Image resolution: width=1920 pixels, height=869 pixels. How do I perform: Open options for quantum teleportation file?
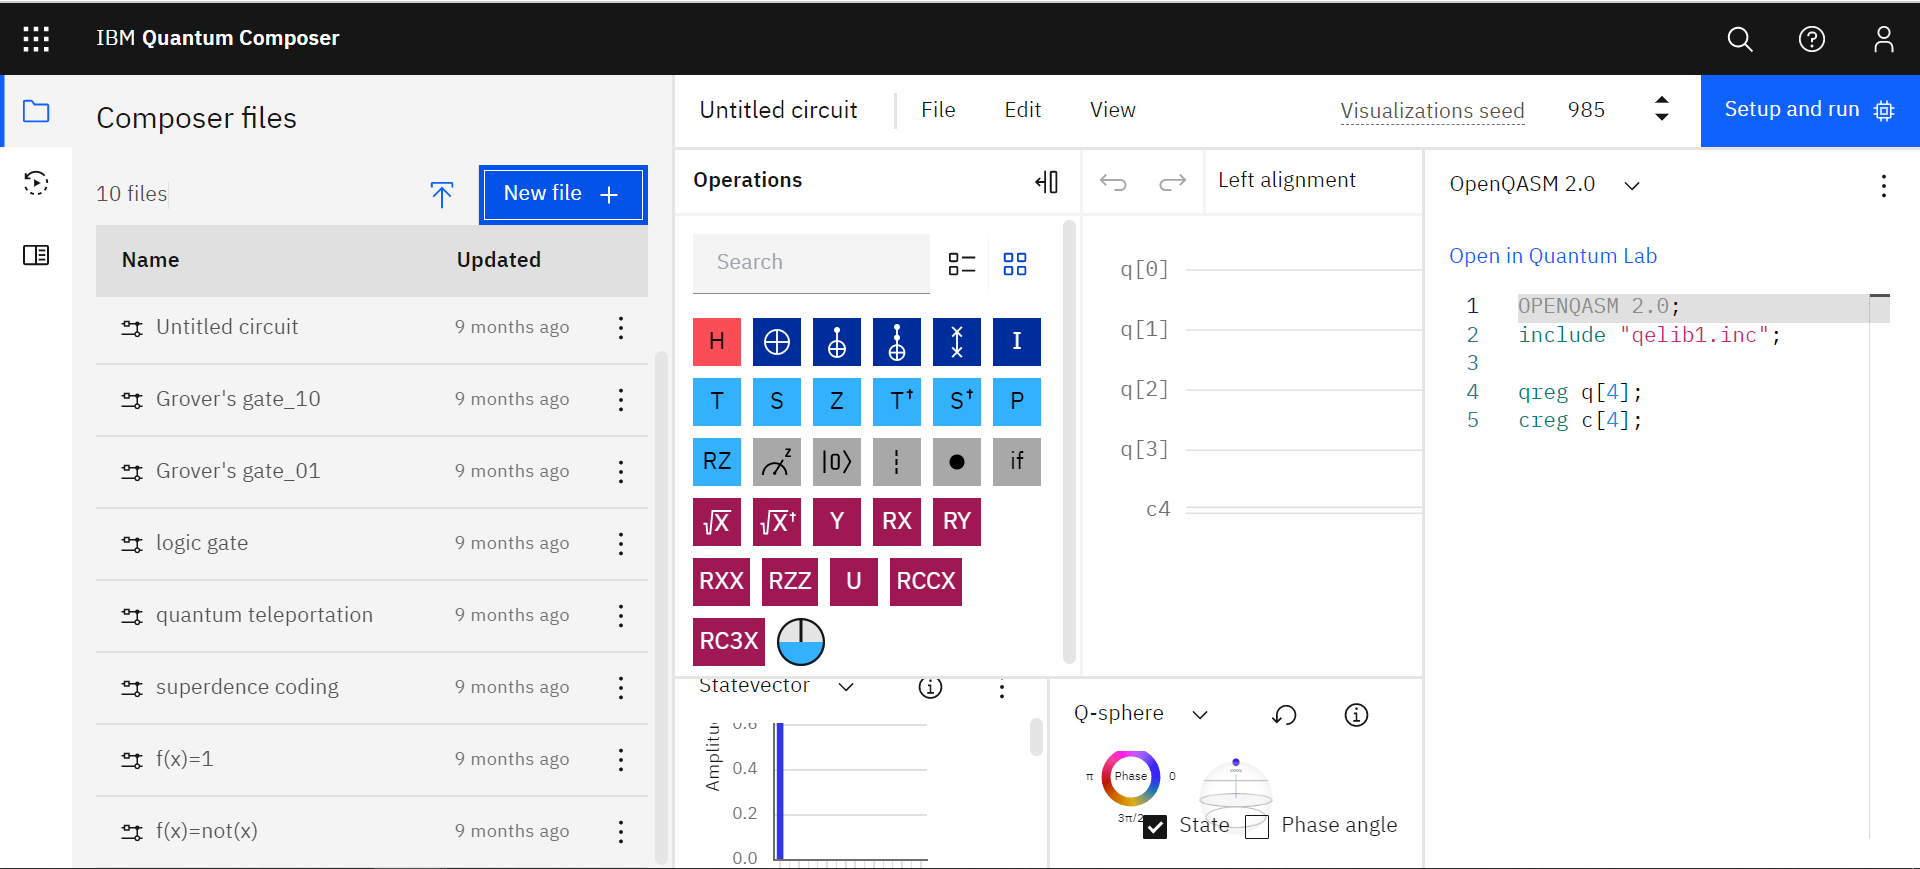621,616
